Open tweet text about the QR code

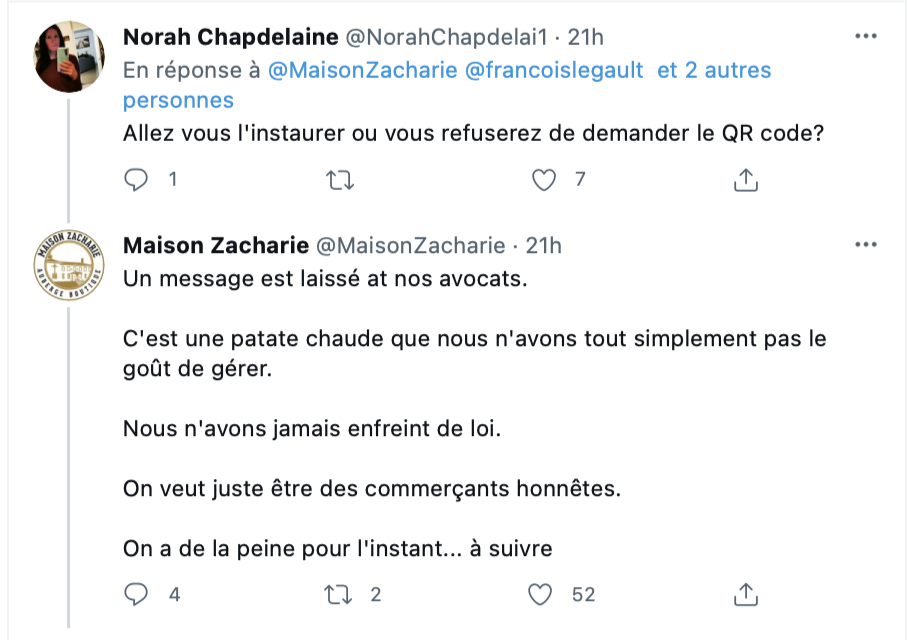coord(473,133)
